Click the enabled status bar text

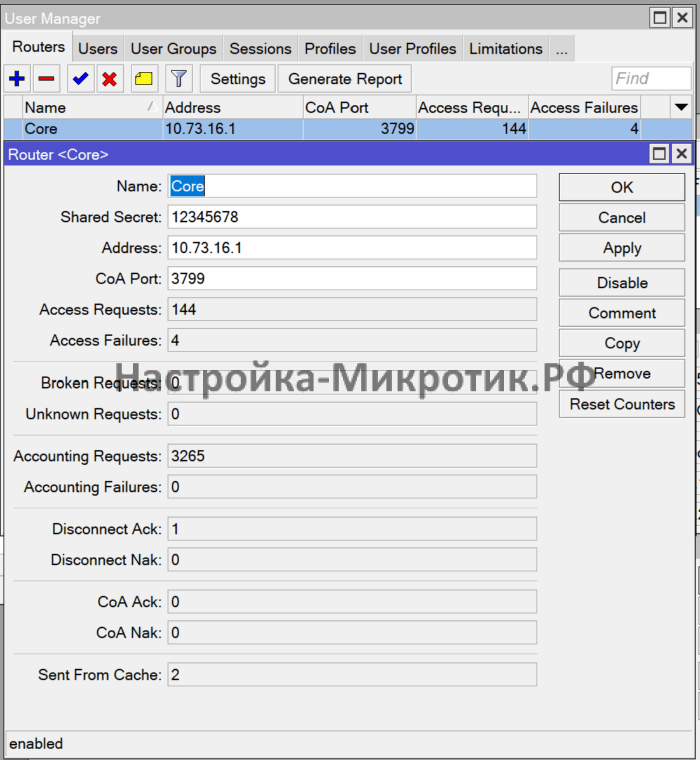36,744
